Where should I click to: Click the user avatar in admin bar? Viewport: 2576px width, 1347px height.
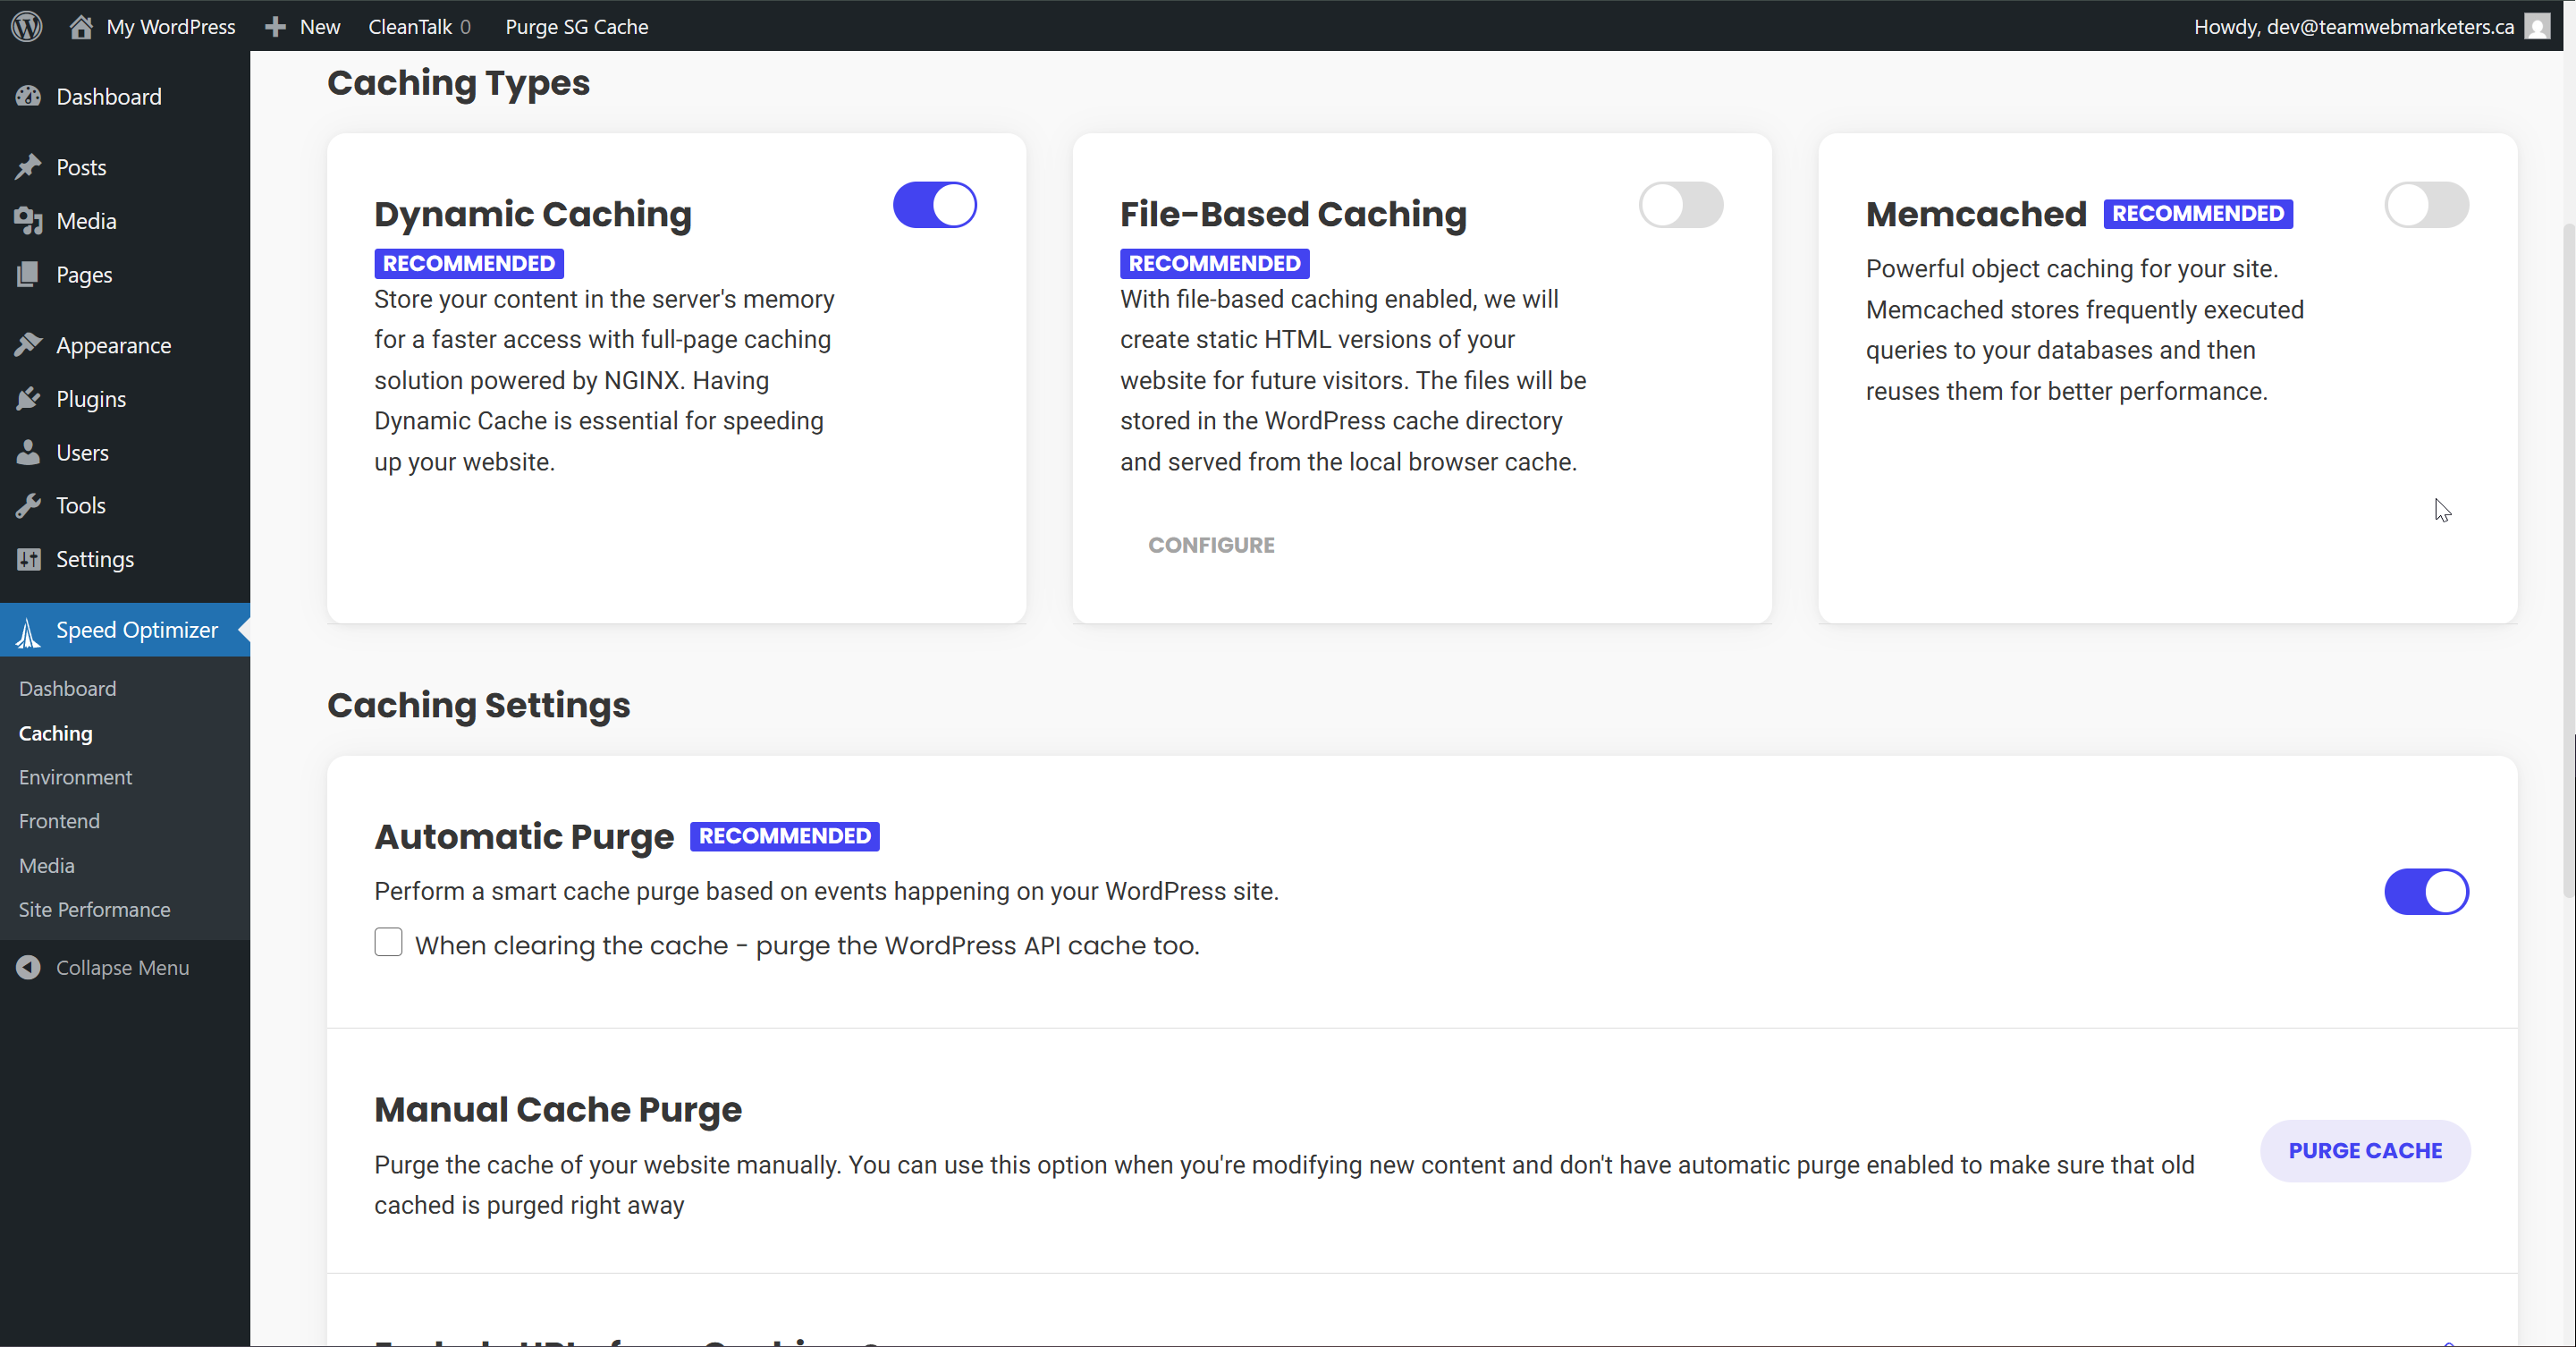tap(2537, 26)
